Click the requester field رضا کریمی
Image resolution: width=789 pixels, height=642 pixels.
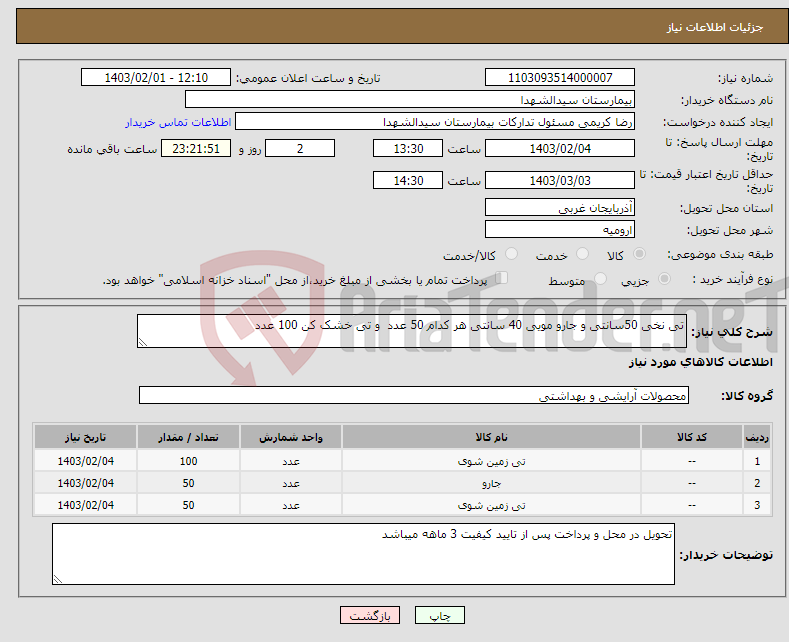[435, 122]
